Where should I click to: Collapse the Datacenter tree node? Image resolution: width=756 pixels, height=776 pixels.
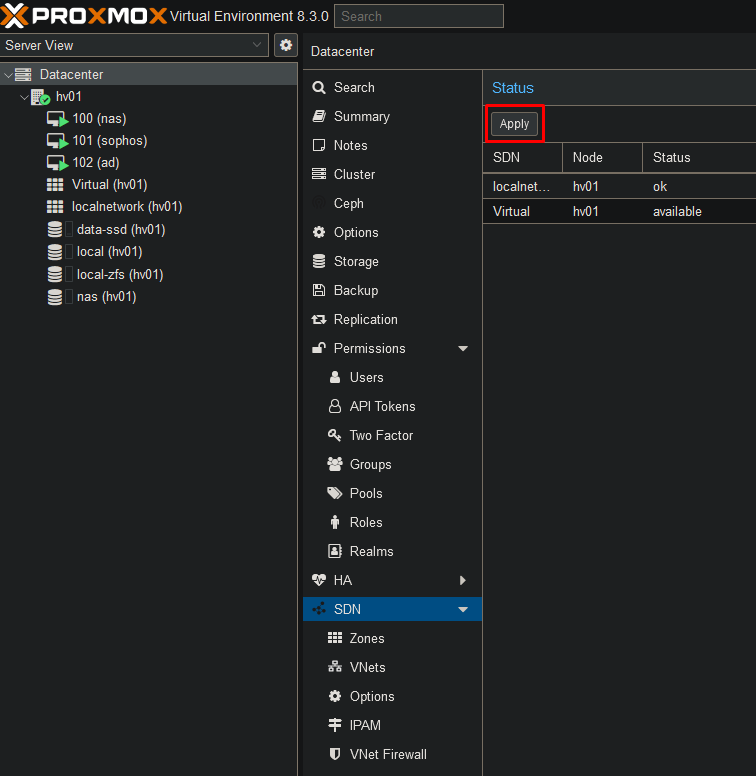(8, 75)
